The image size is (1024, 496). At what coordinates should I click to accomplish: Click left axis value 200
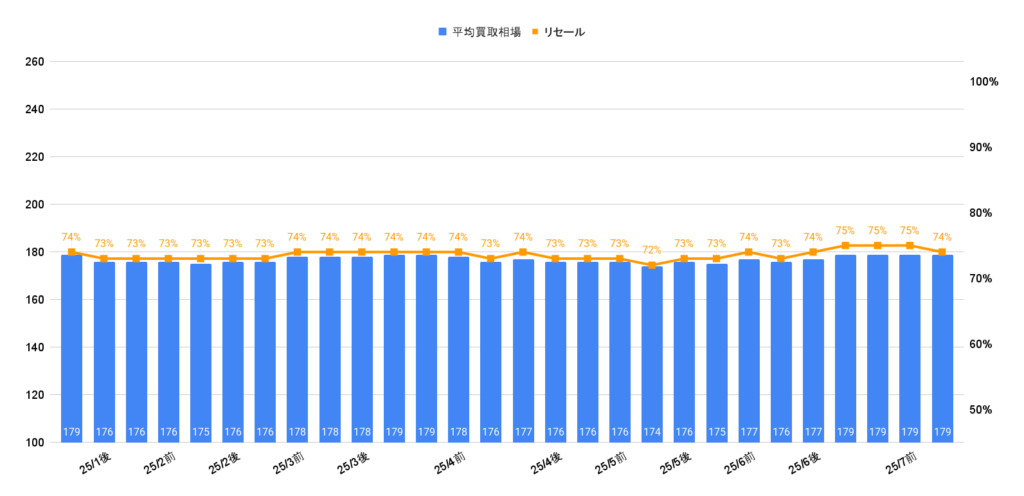point(35,205)
